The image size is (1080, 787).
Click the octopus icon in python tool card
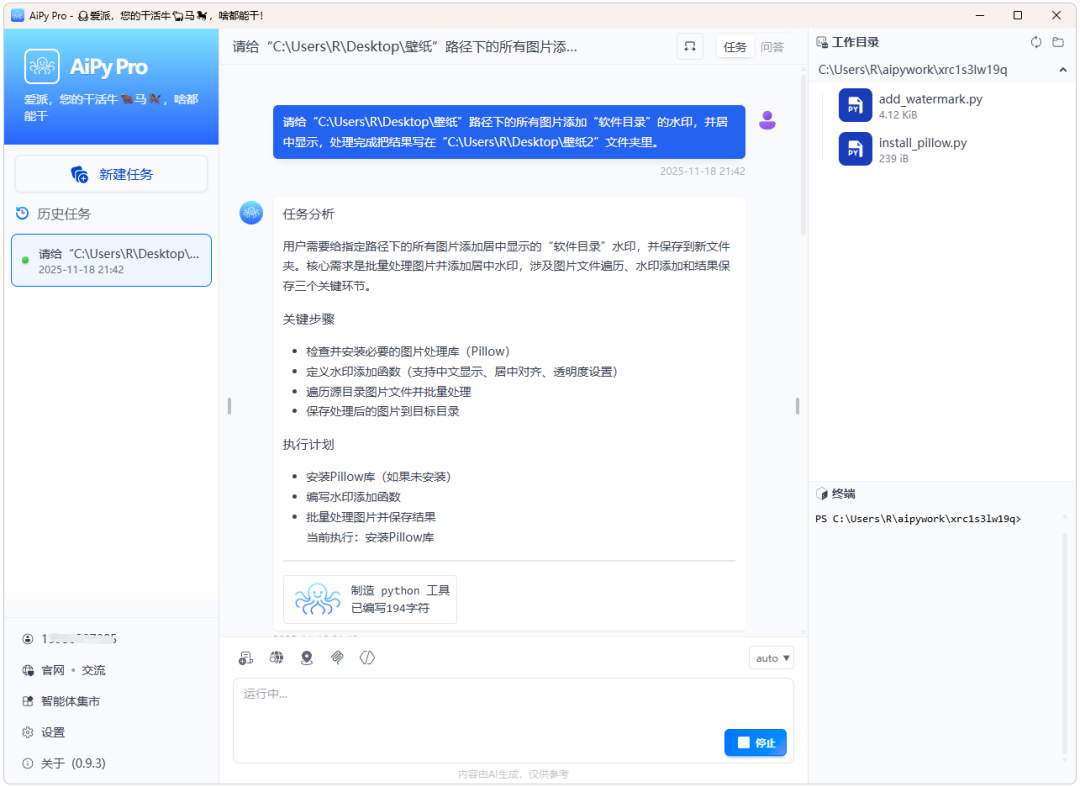(317, 599)
